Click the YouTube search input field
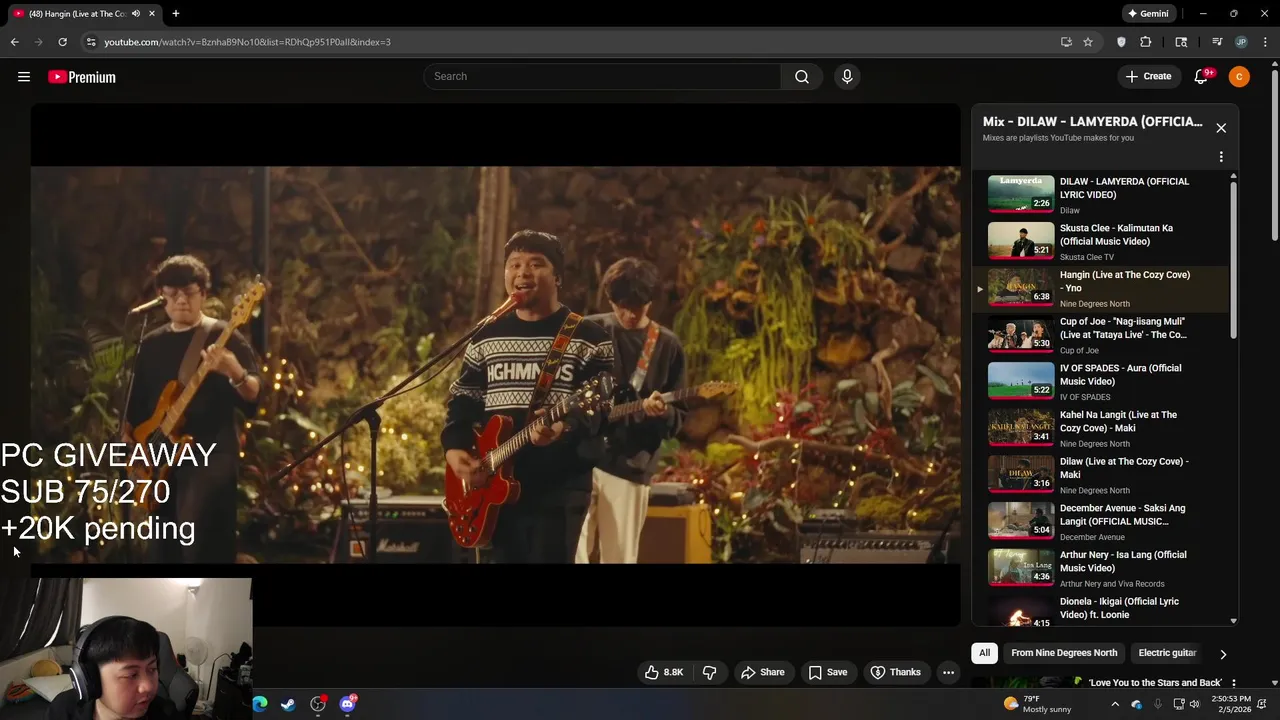 click(604, 77)
